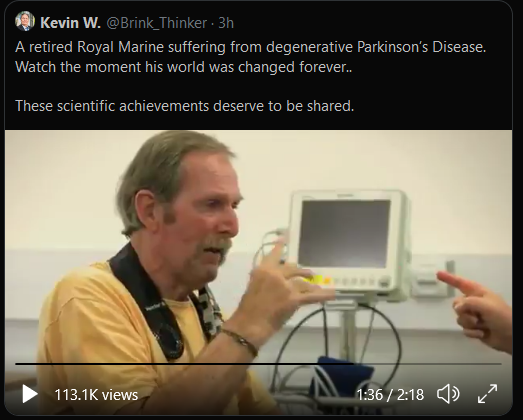
Task: Mute the video using the speaker icon
Action: click(448, 394)
